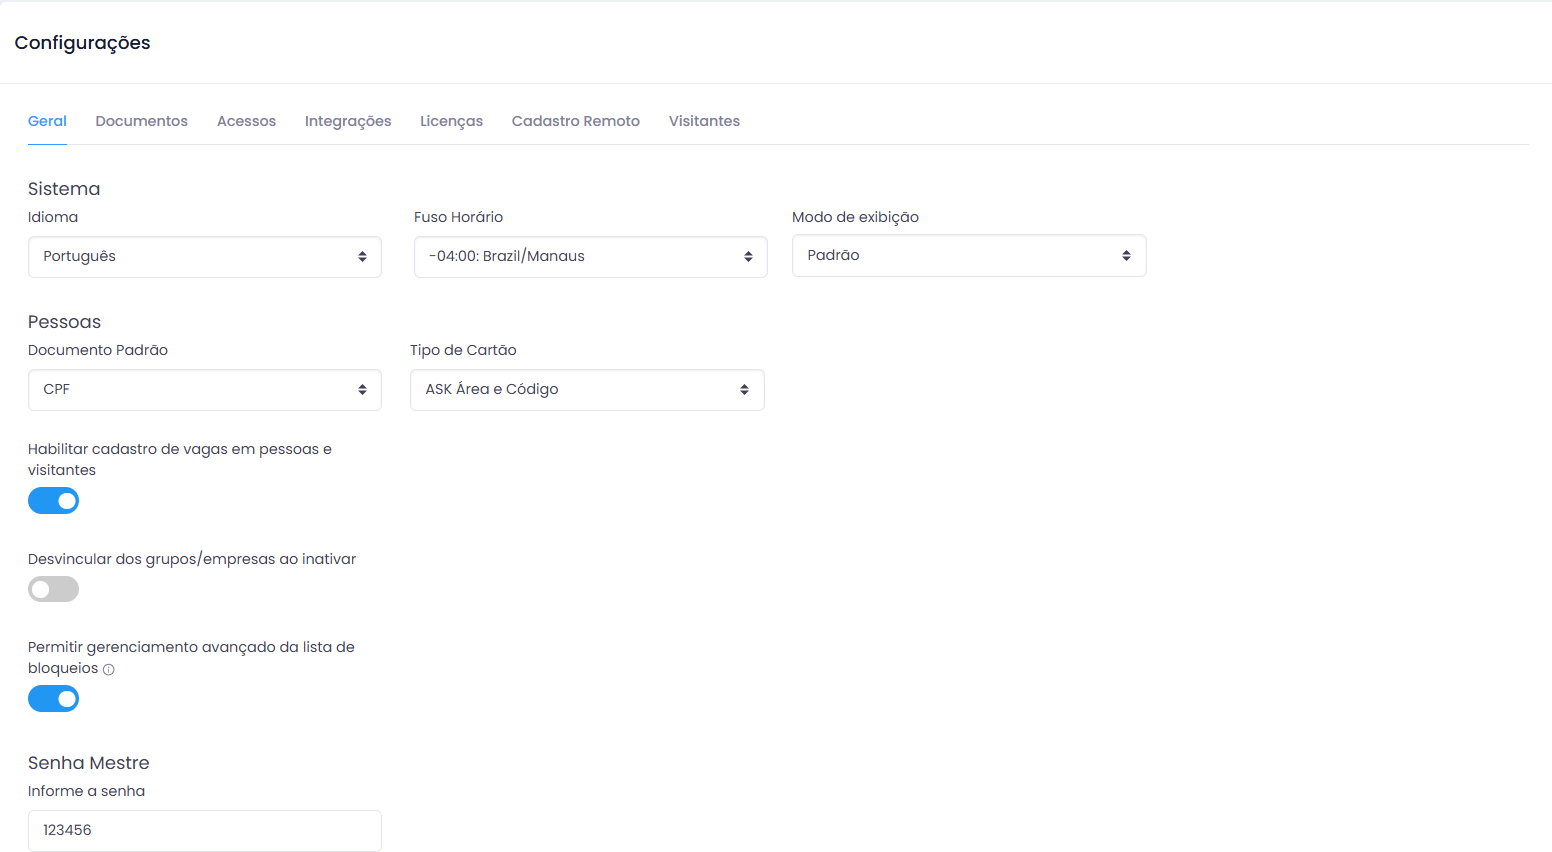
Task: Open the Geral tab
Action: pyautogui.click(x=47, y=121)
